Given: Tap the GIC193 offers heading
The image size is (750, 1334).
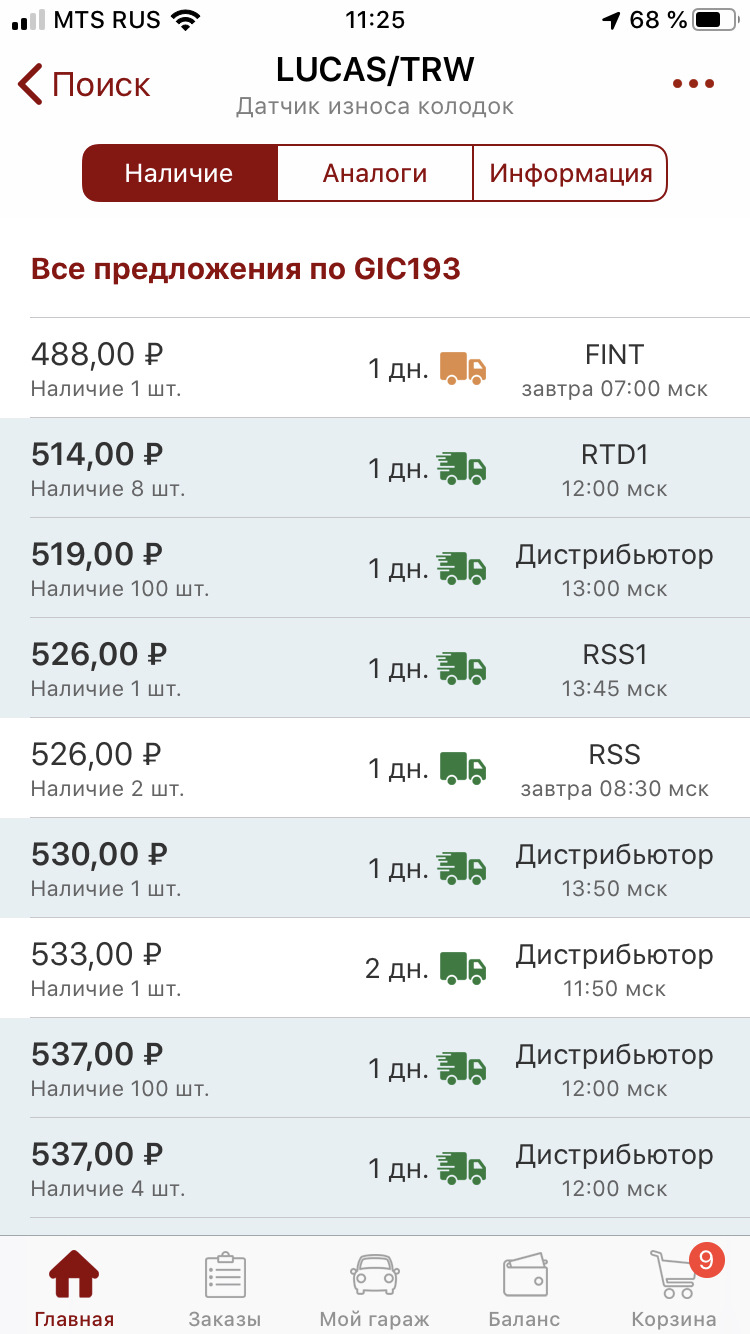Looking at the screenshot, I should click(246, 269).
